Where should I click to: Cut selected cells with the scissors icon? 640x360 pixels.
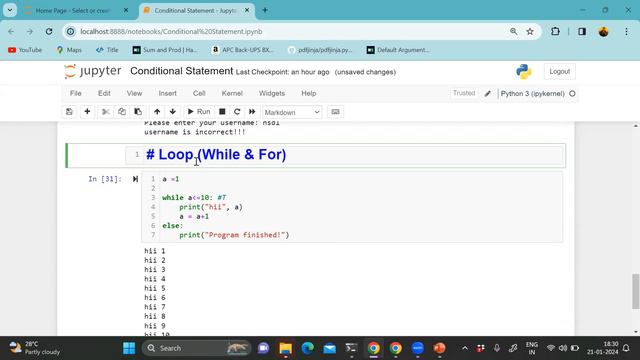[x=105, y=112]
